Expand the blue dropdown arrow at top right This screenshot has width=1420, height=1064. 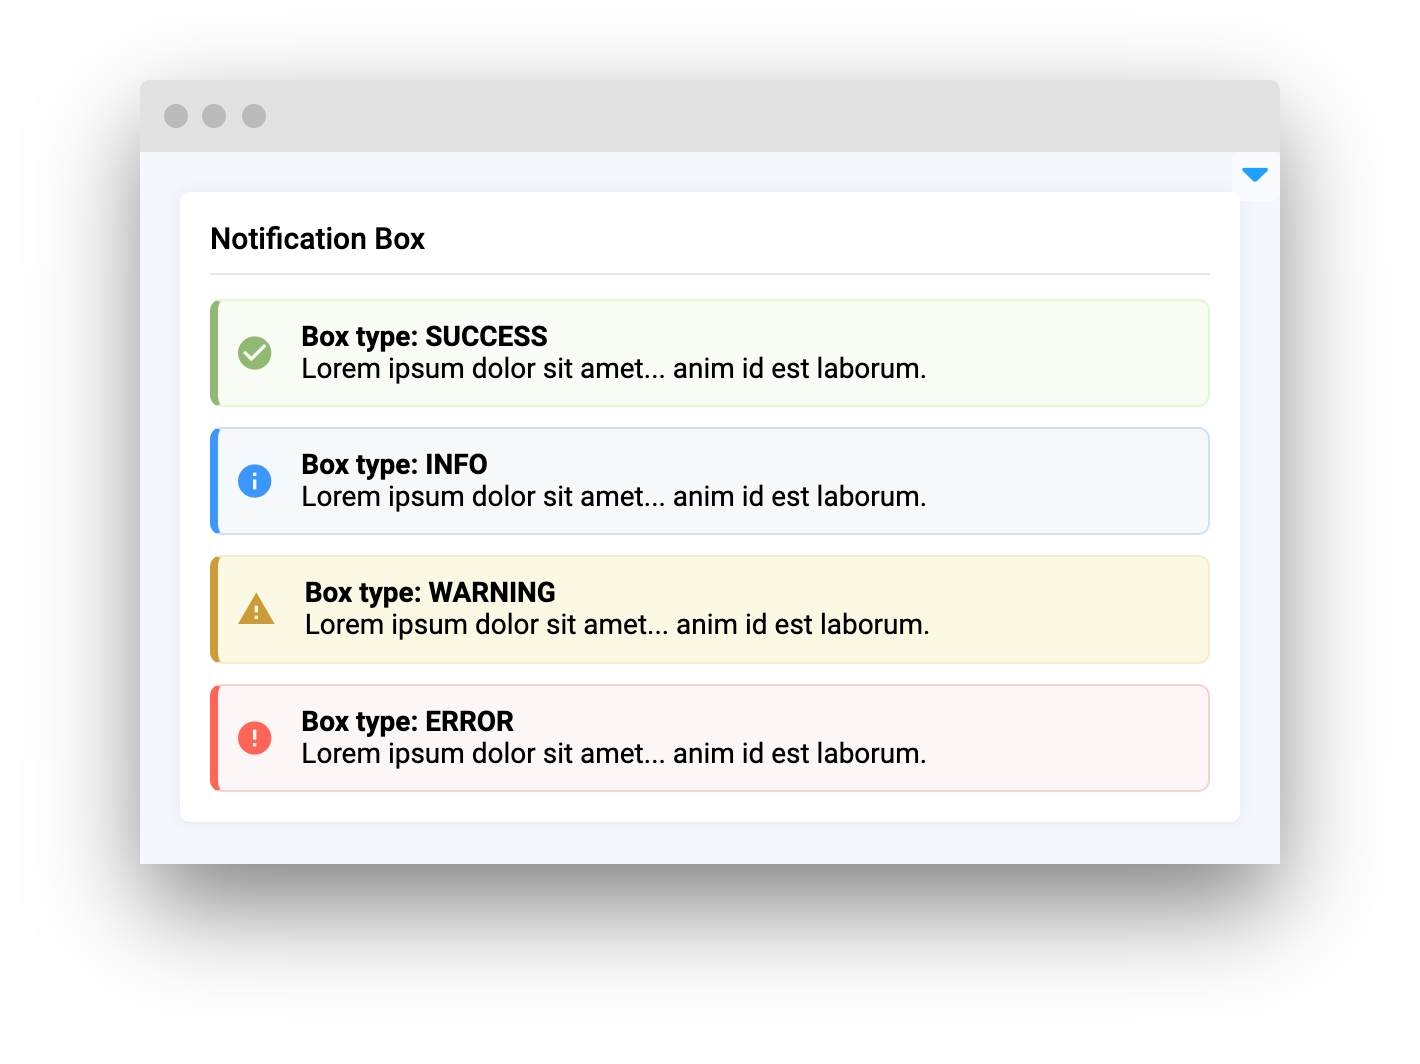[x=1255, y=175]
